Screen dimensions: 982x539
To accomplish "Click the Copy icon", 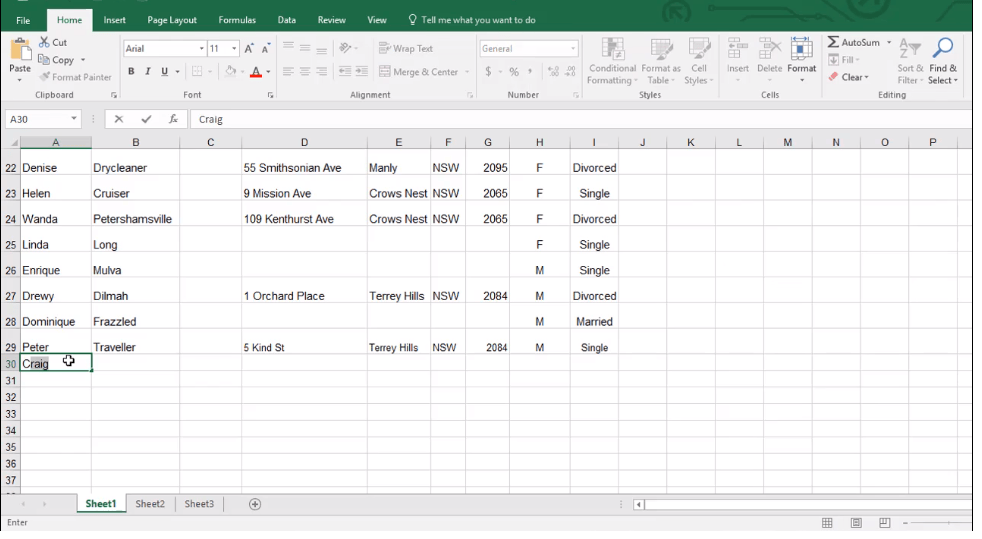I will point(44,59).
